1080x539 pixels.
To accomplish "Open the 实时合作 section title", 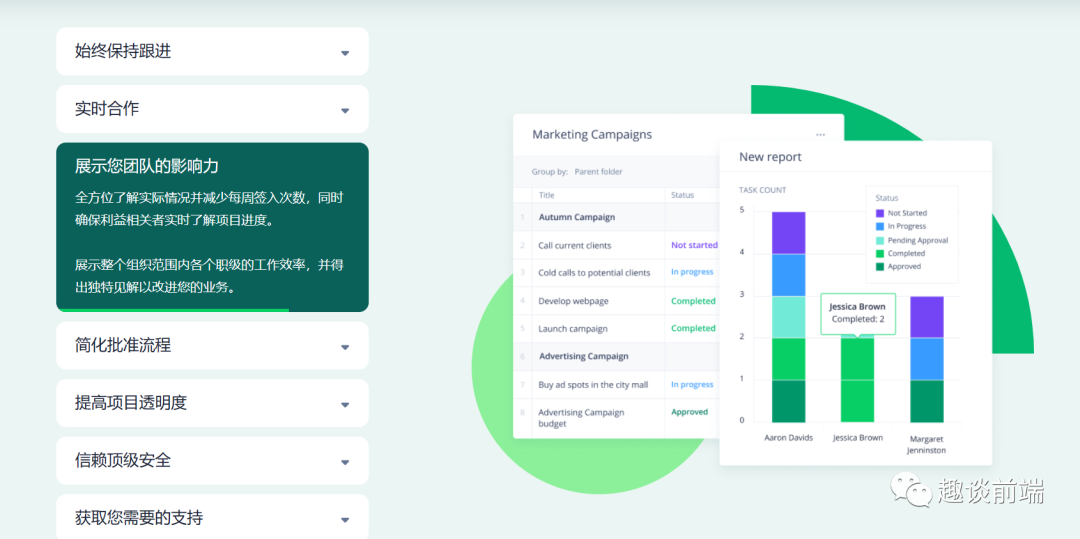I will pos(107,109).
